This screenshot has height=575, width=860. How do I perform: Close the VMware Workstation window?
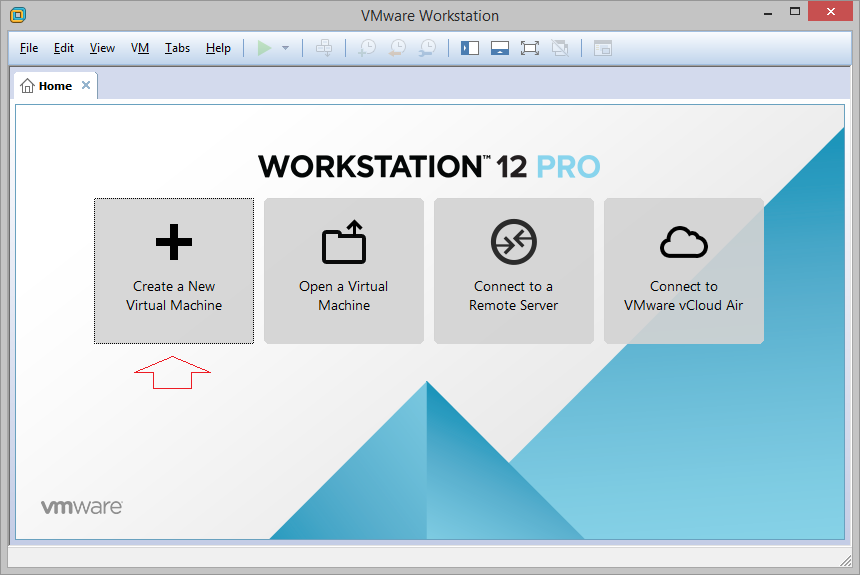830,12
